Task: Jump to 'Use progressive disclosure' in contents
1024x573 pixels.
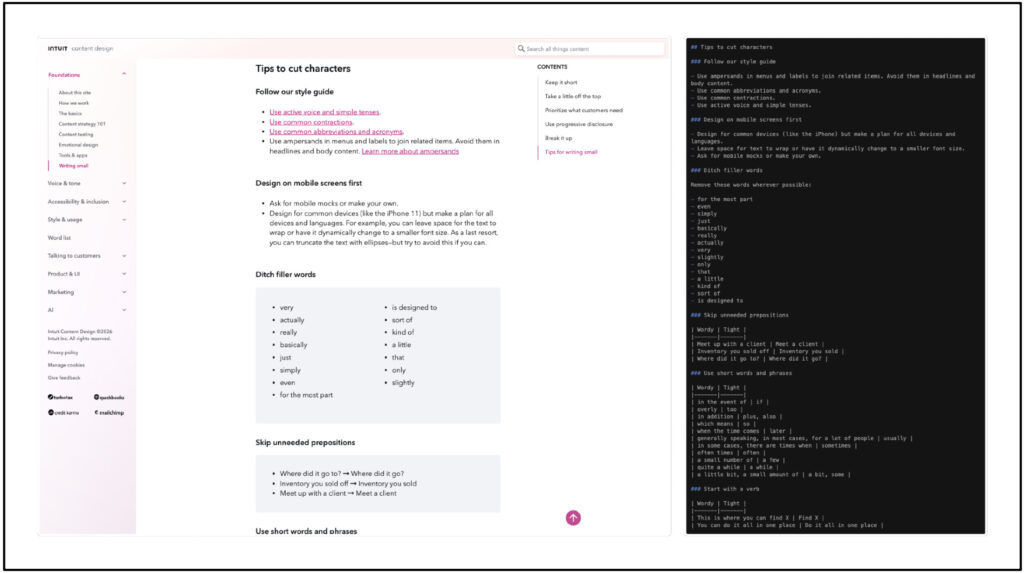Action: 579,124
